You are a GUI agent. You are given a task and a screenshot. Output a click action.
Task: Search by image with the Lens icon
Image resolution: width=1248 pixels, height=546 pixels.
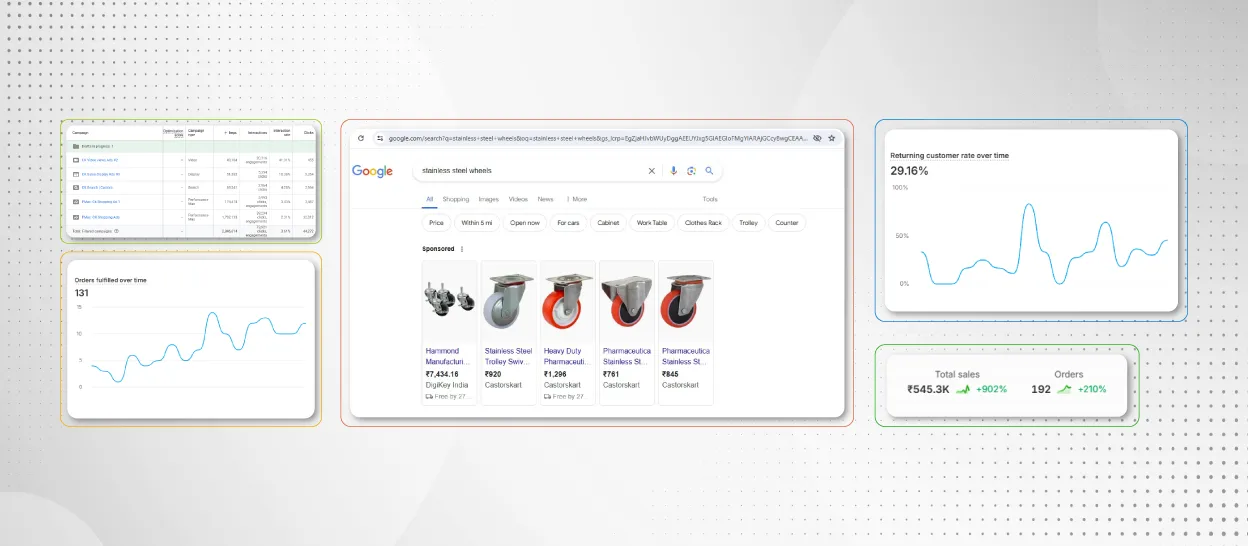point(691,171)
